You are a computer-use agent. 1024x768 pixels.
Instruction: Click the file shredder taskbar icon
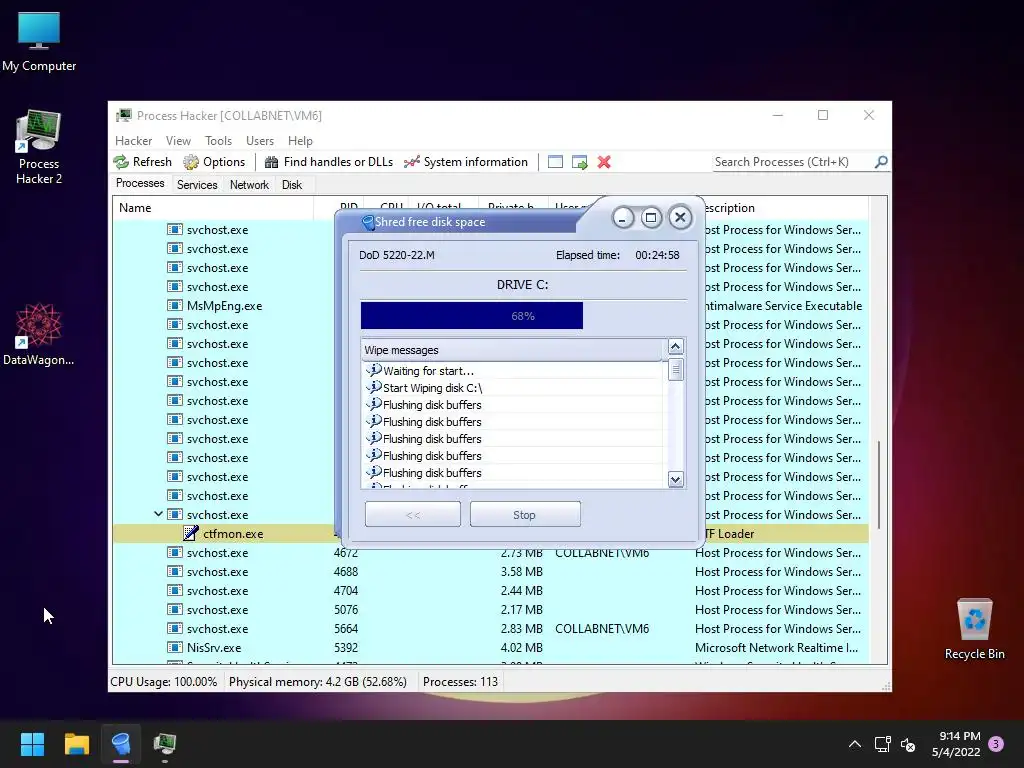click(x=121, y=744)
